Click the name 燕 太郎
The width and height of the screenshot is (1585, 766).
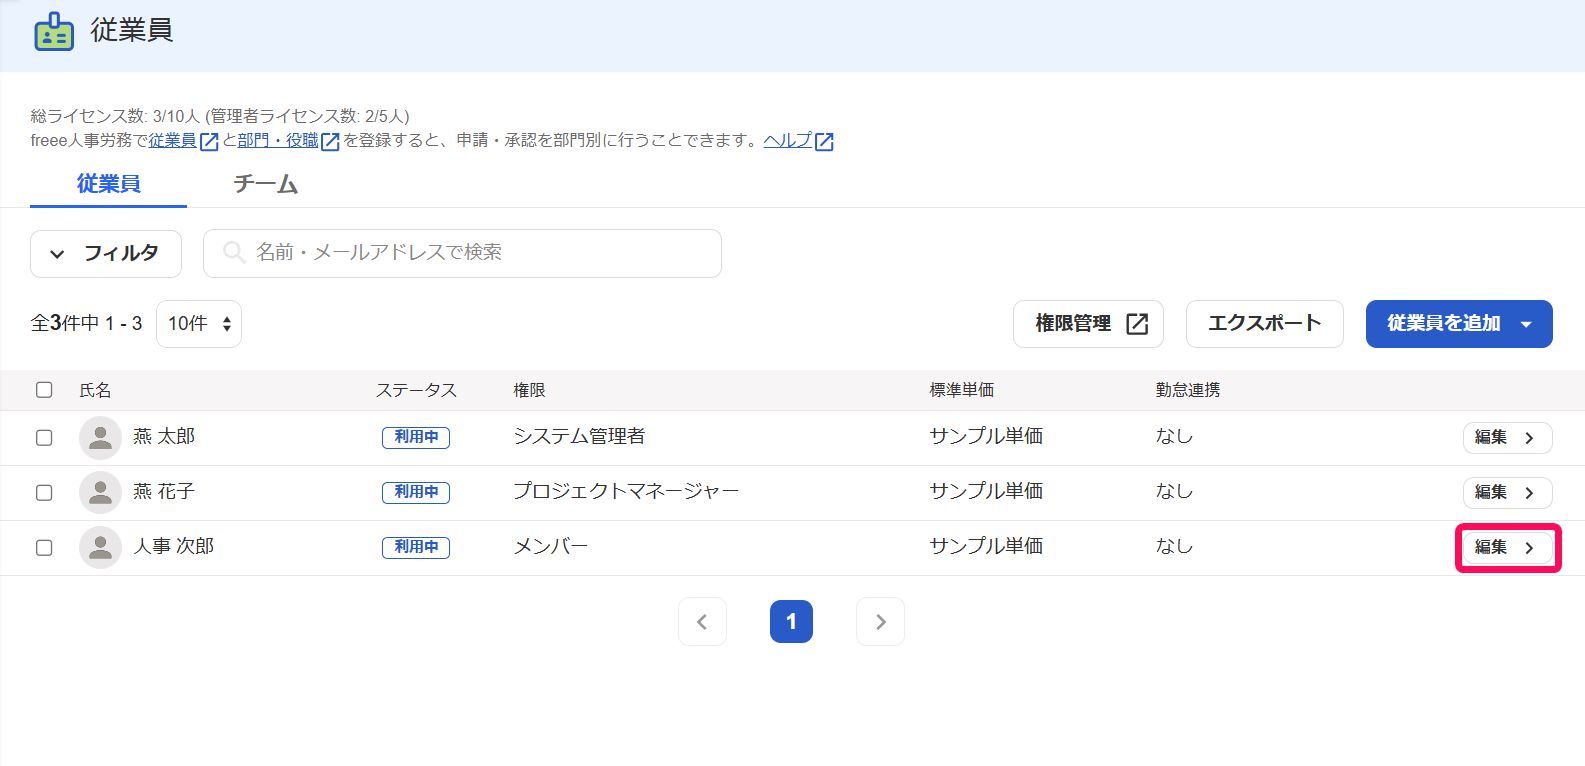[x=164, y=437]
